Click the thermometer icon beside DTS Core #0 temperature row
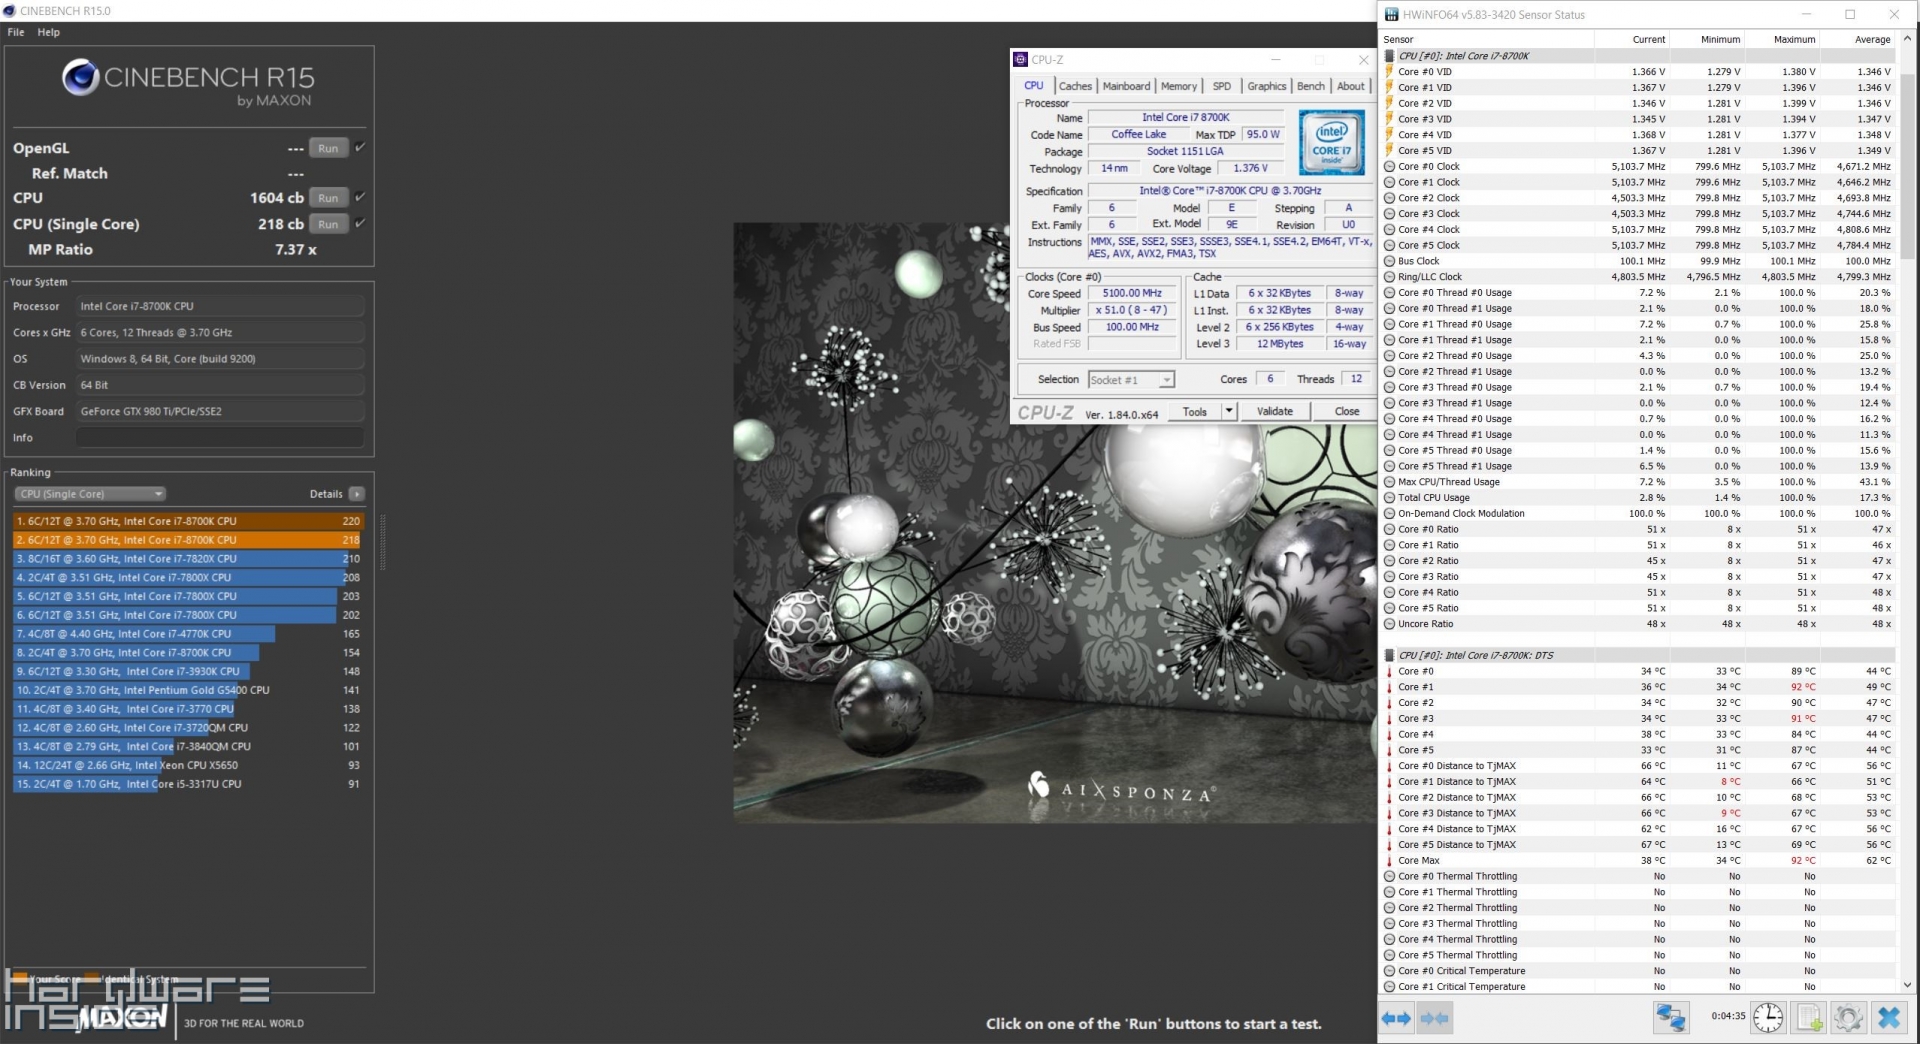 1389,672
